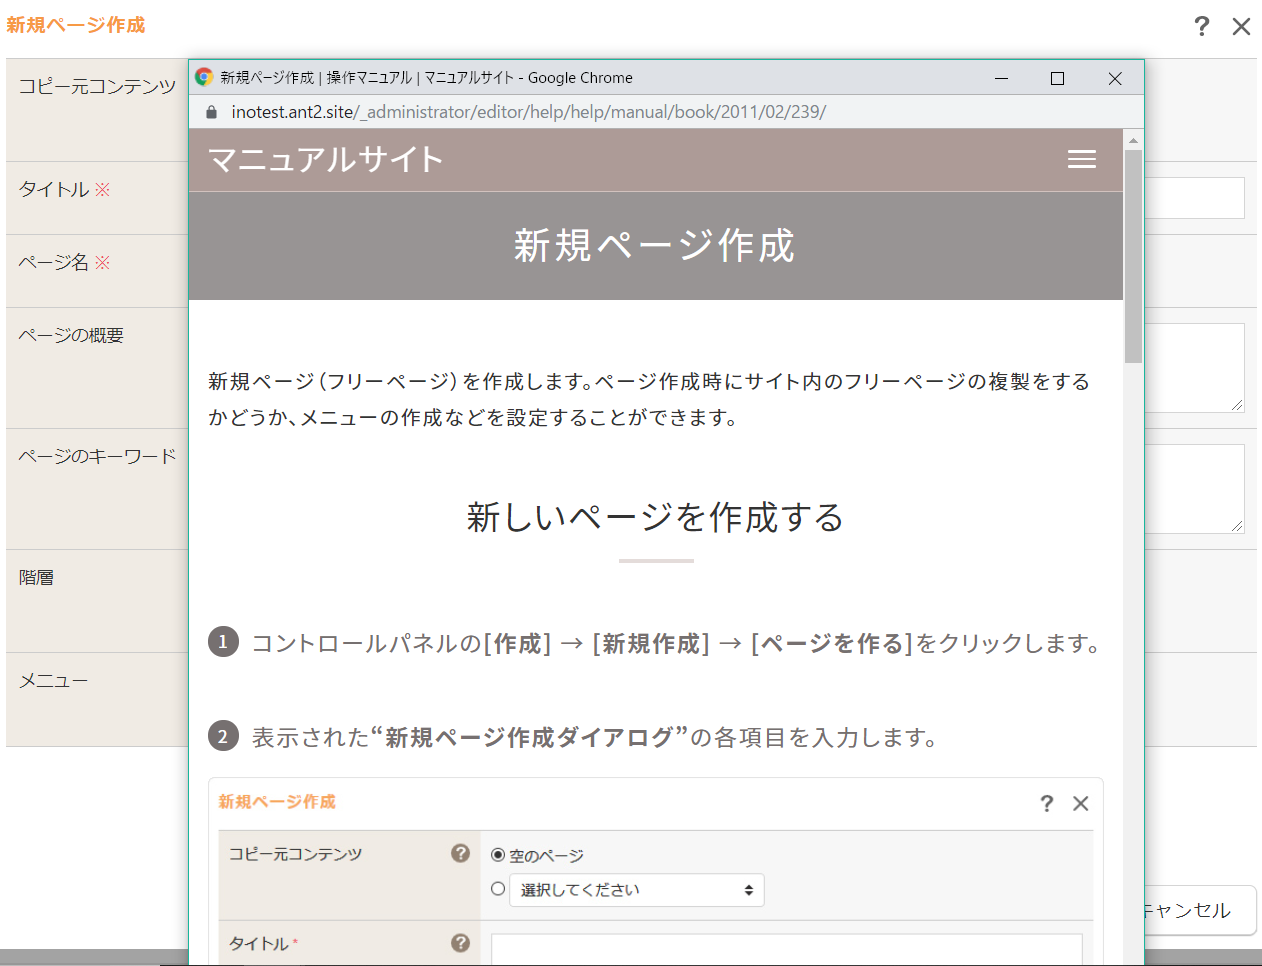Close the background 新規ページ作成 dialog
The image size is (1262, 966).
pos(1241,26)
